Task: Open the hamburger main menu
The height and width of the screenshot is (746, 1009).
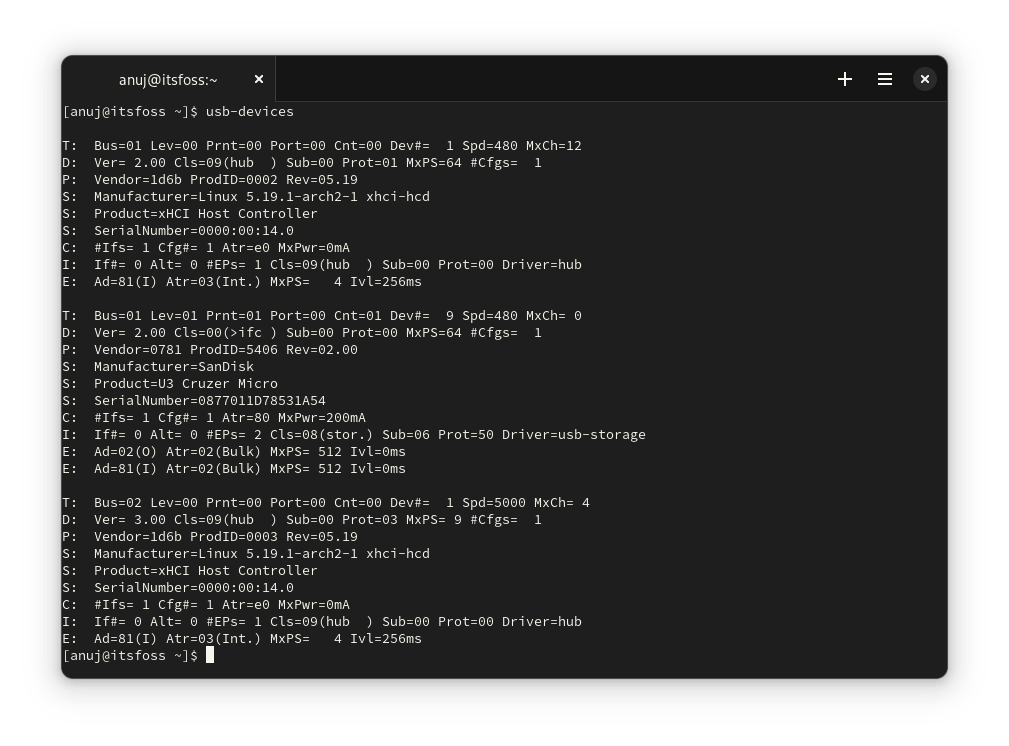Action: coord(885,79)
